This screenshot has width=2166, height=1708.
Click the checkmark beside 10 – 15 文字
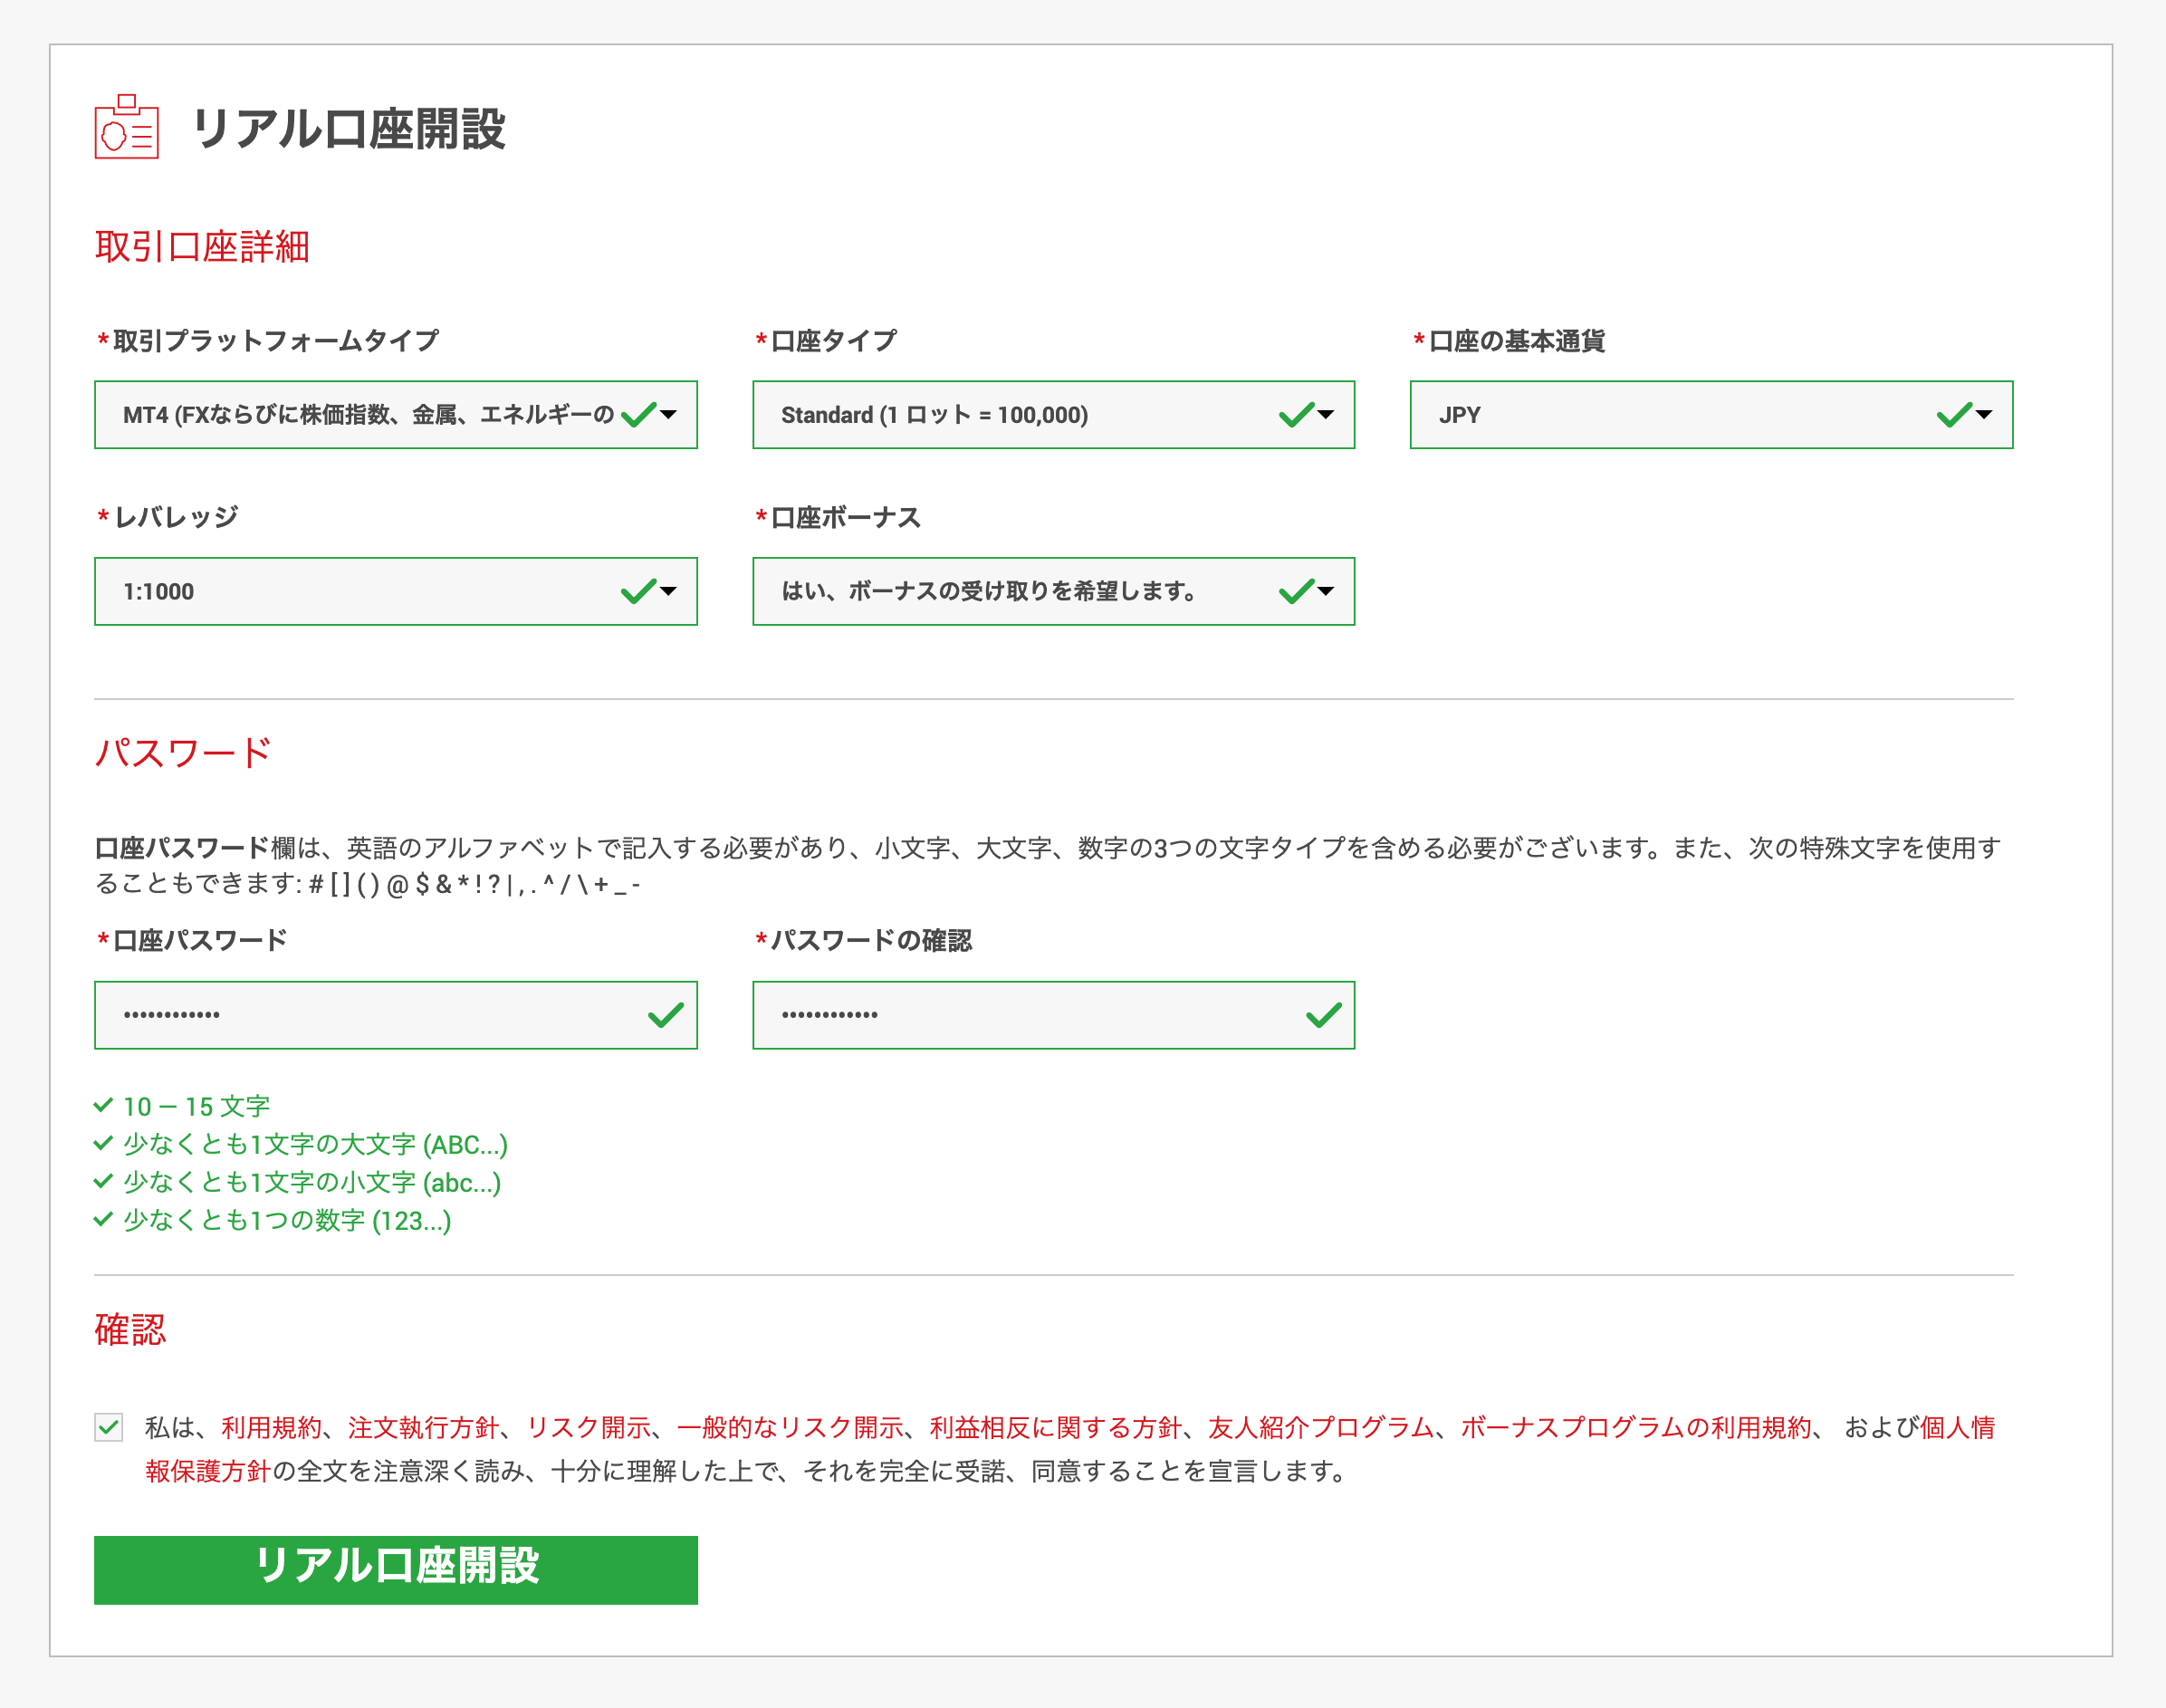tap(103, 1105)
